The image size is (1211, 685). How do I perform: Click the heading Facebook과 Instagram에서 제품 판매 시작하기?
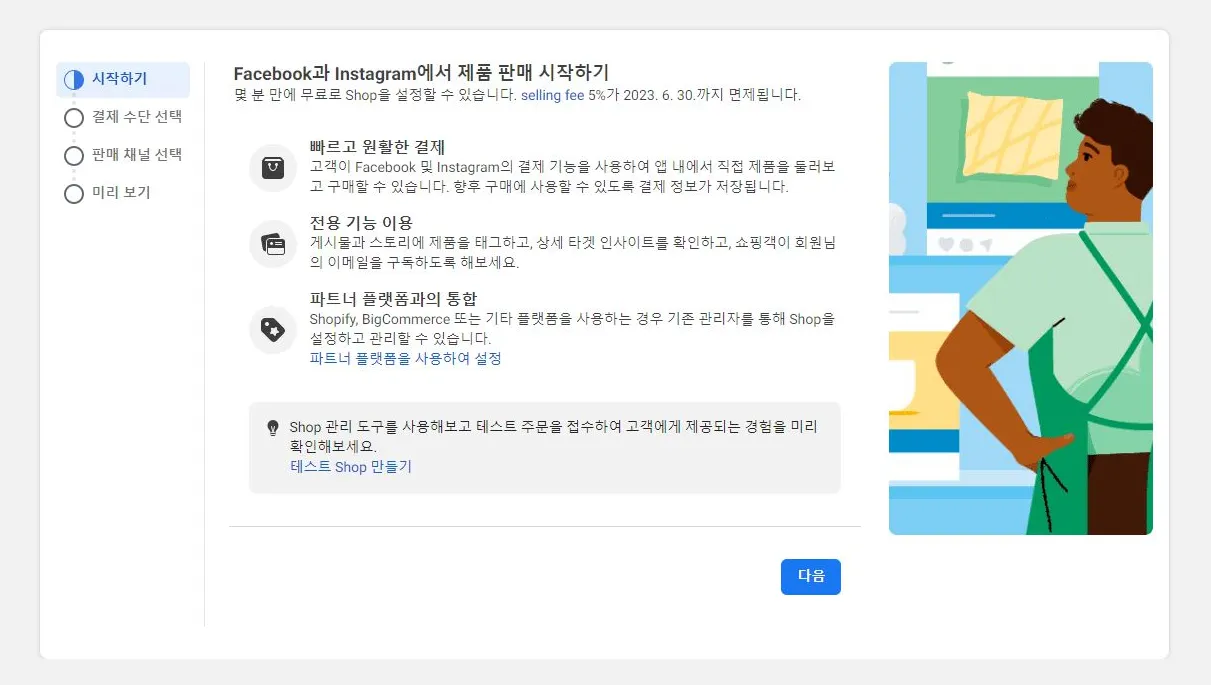421,73
